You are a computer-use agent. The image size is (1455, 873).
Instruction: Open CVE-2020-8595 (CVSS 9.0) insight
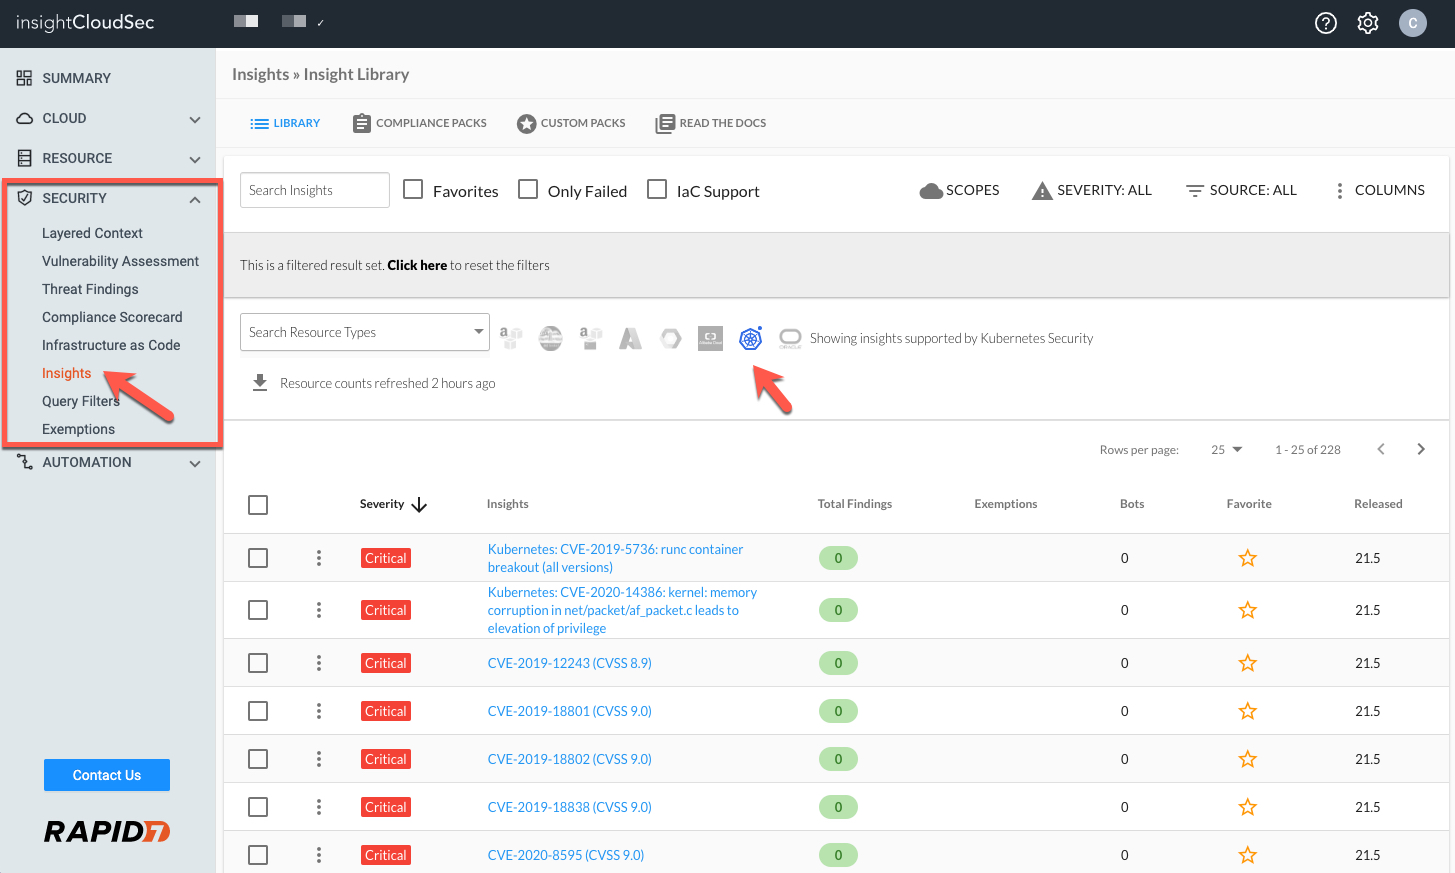tap(566, 855)
